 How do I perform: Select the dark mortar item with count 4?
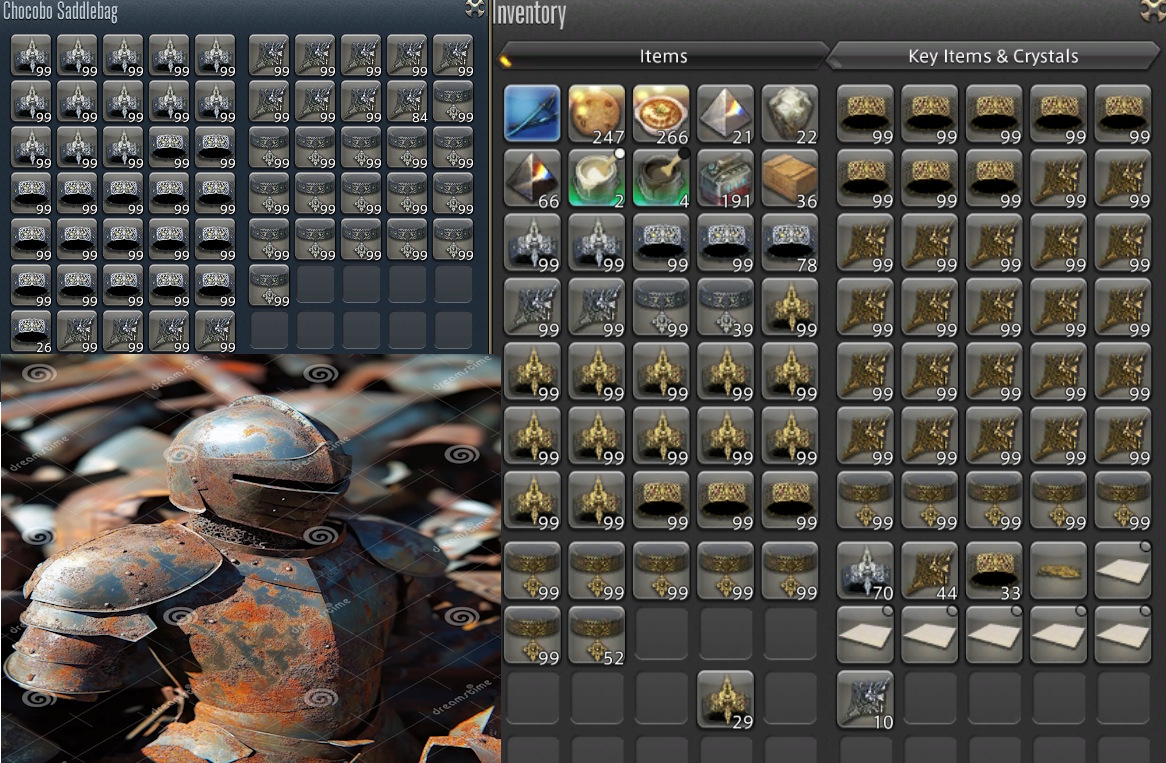click(x=661, y=178)
